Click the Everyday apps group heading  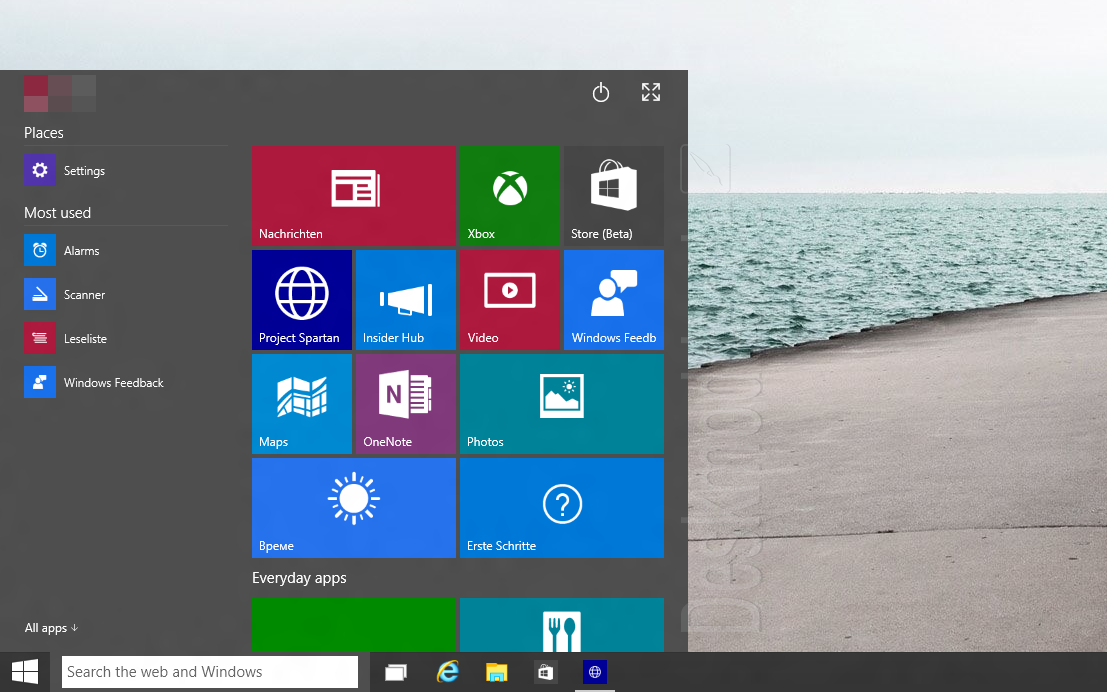(x=299, y=578)
